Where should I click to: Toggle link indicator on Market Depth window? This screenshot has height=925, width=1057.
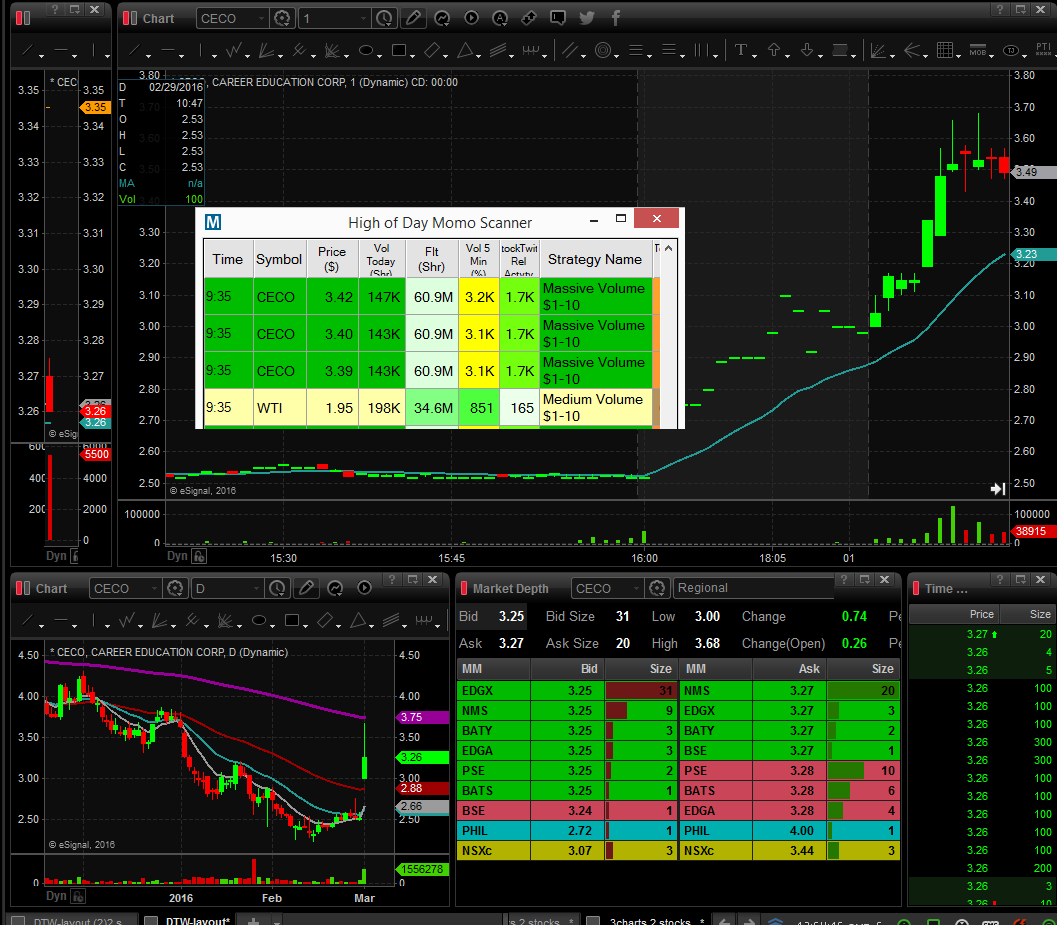tap(464, 588)
